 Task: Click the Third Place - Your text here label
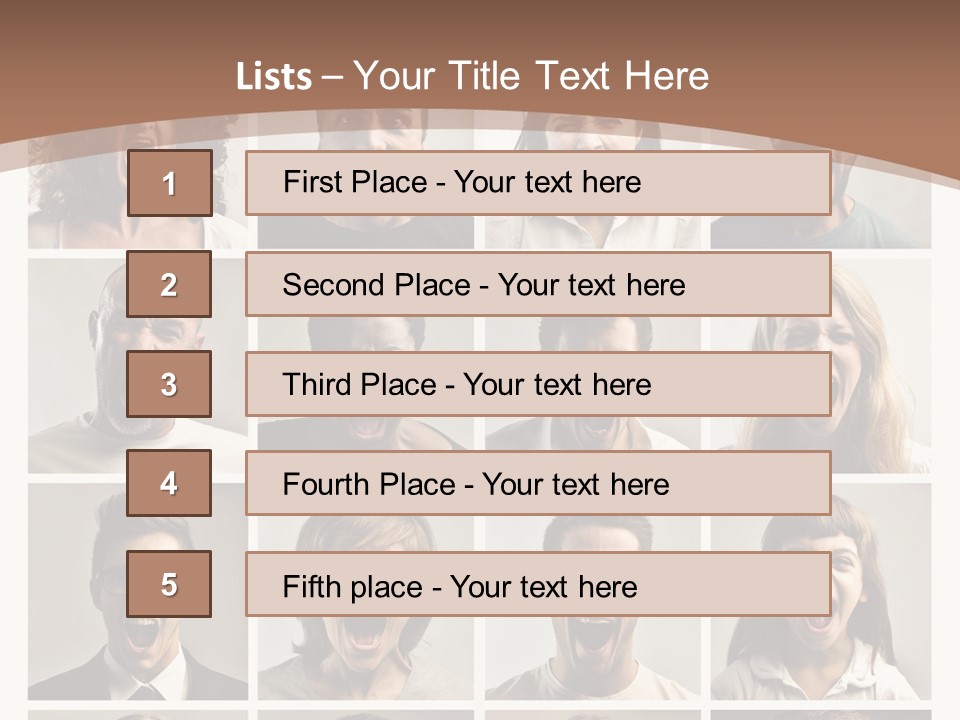[x=467, y=384]
